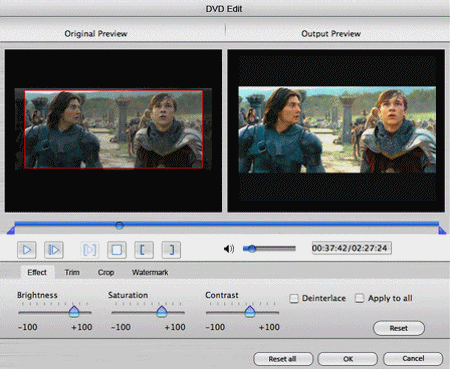450x369 pixels.
Task: Click the Cancel button
Action: 413,358
